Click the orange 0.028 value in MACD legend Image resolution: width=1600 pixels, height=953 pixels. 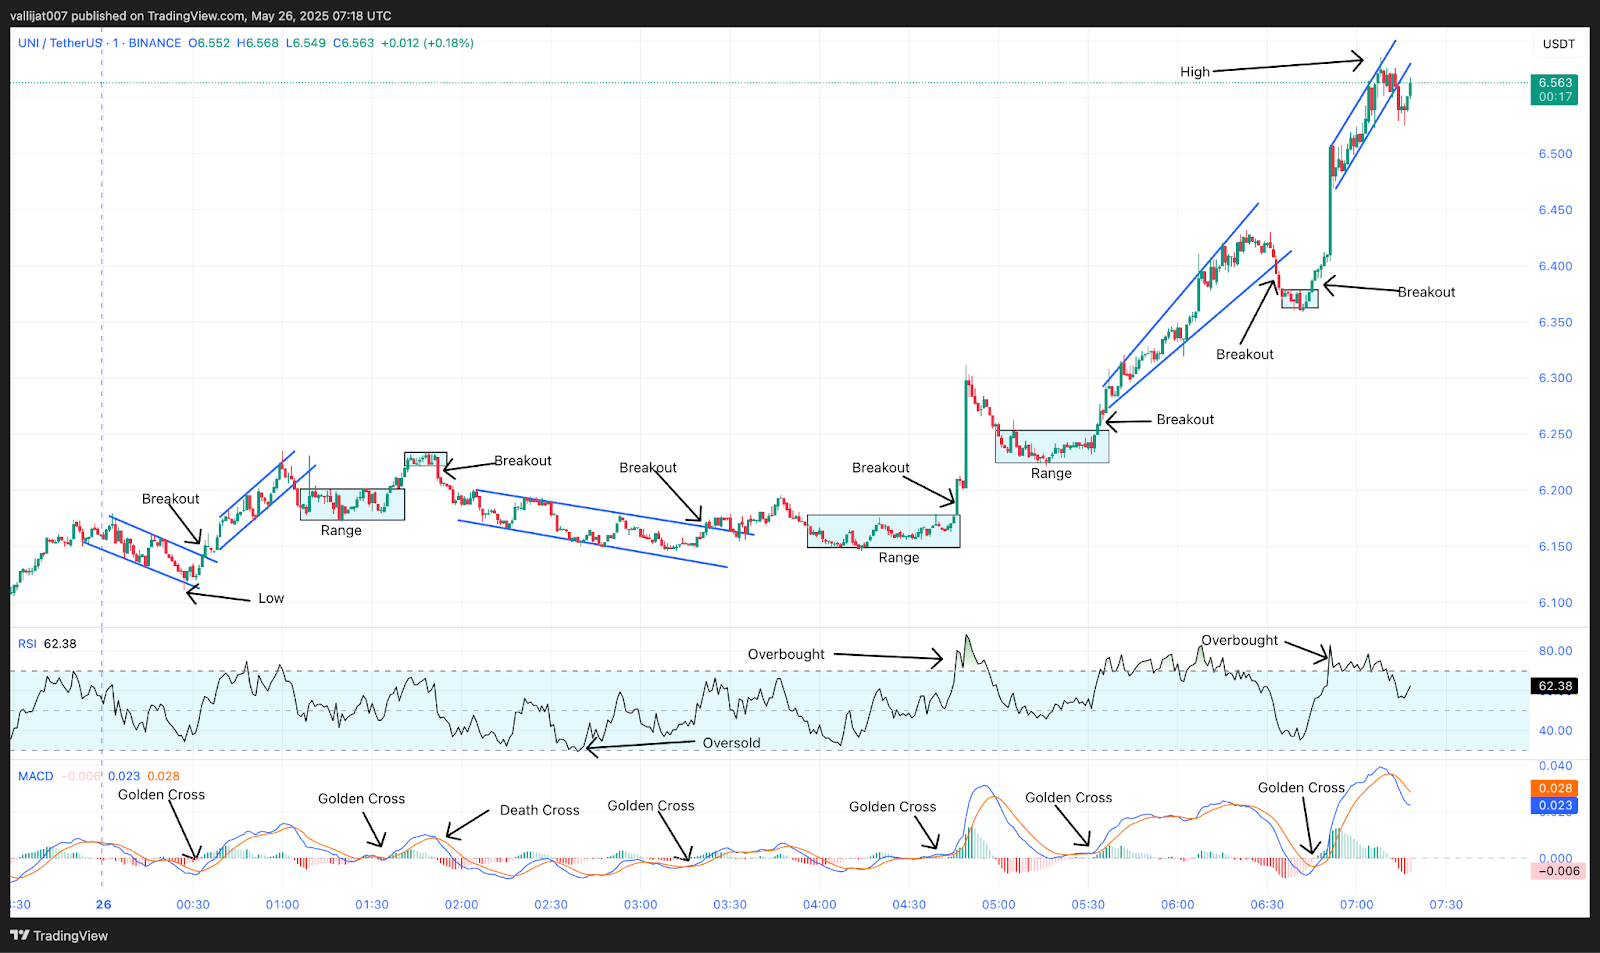pos(164,776)
